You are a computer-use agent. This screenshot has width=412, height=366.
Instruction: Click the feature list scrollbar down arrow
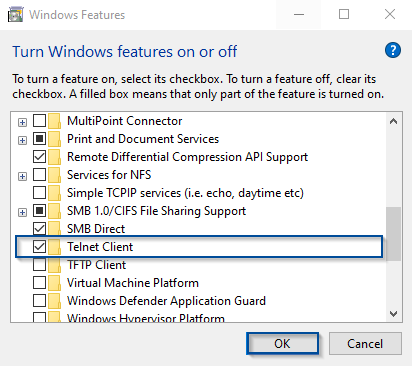click(x=394, y=314)
